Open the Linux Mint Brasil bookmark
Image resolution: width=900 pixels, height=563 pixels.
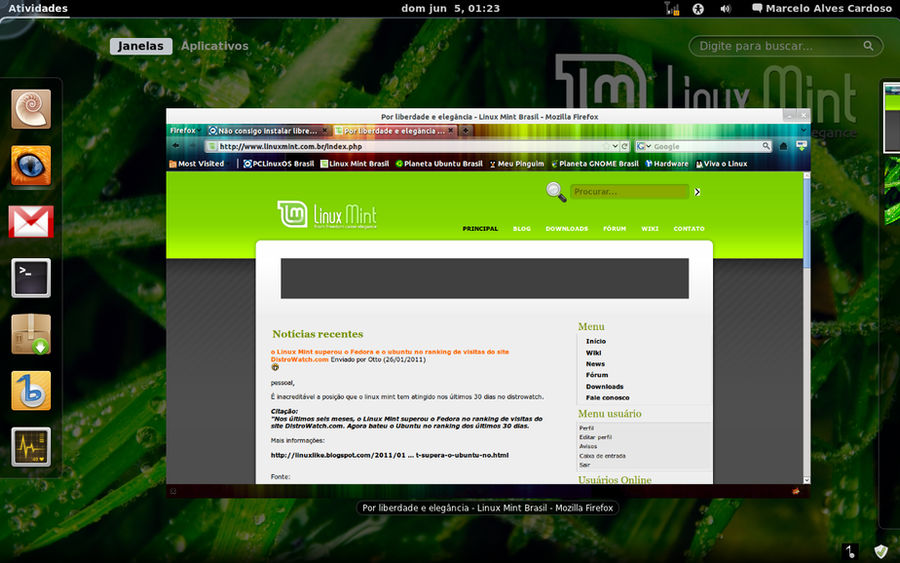click(354, 164)
